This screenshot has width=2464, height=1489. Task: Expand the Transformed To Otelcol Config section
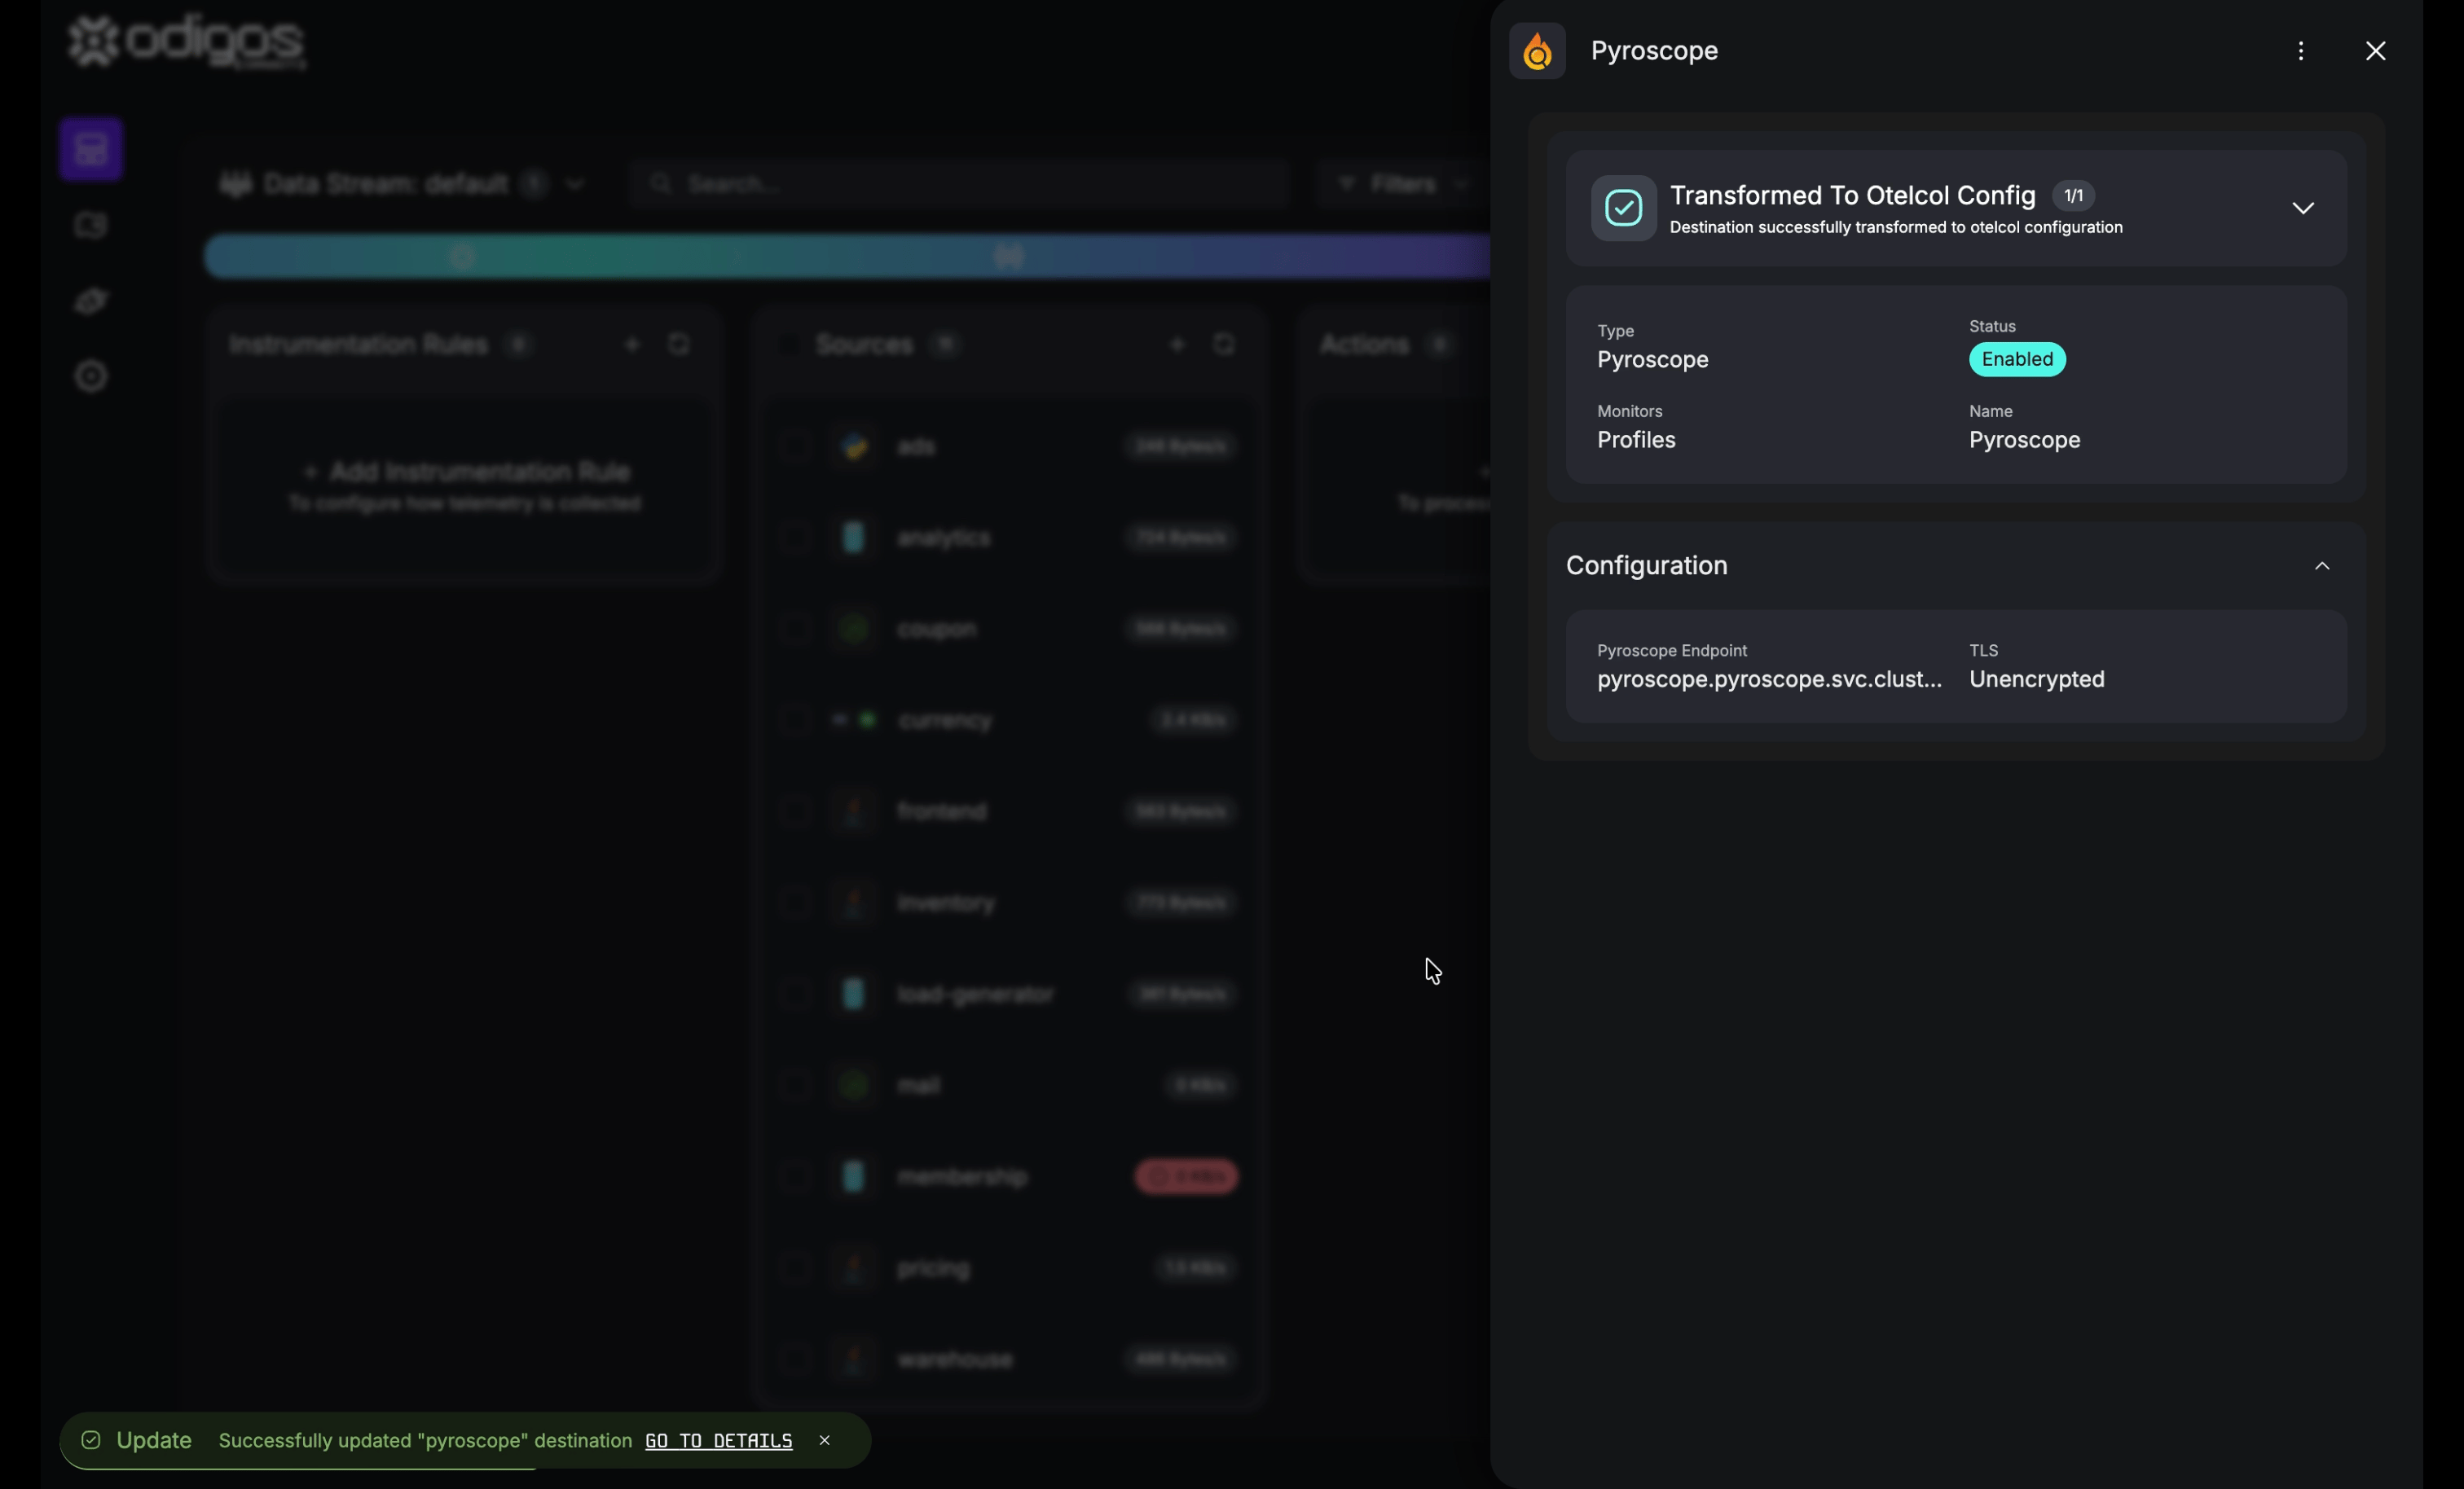2302,208
